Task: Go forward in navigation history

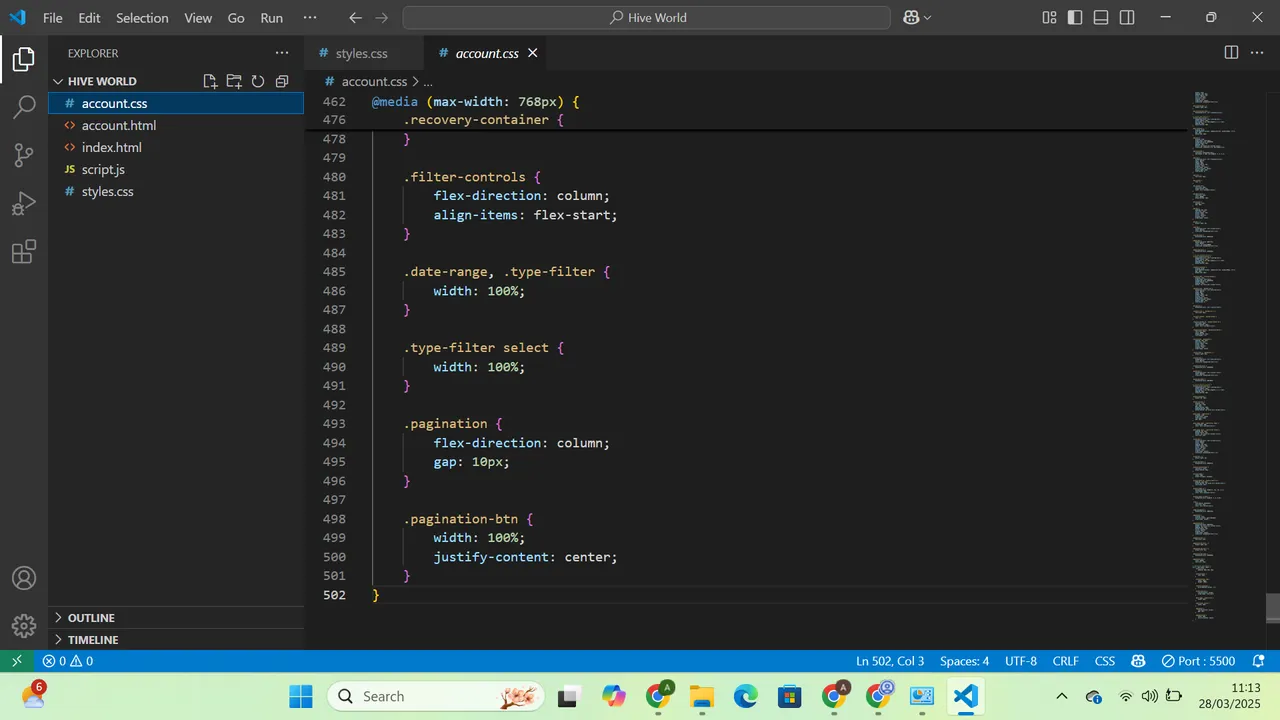Action: click(x=382, y=18)
